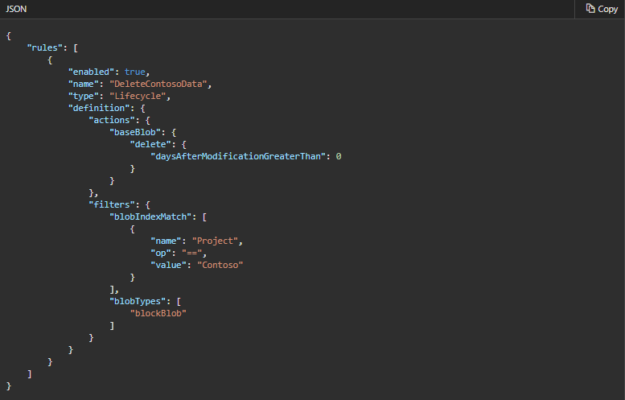Click the "actions" key
The height and width of the screenshot is (400, 625).
pos(112,120)
